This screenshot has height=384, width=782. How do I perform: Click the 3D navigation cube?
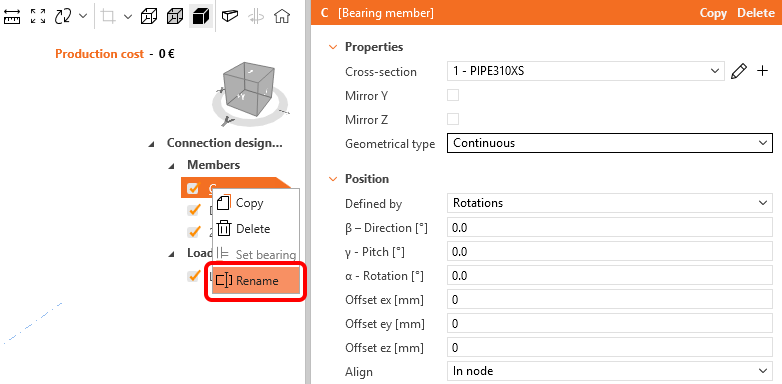(249, 91)
